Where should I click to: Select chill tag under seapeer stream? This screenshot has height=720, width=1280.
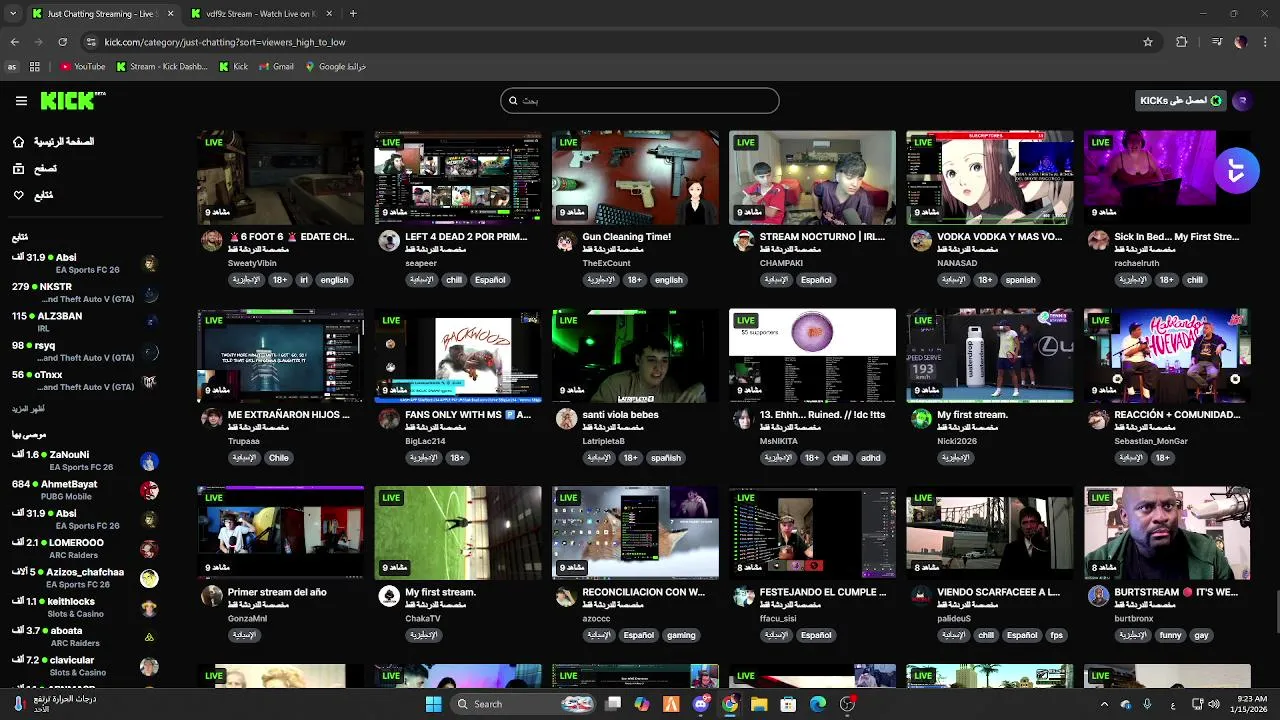[x=454, y=280]
